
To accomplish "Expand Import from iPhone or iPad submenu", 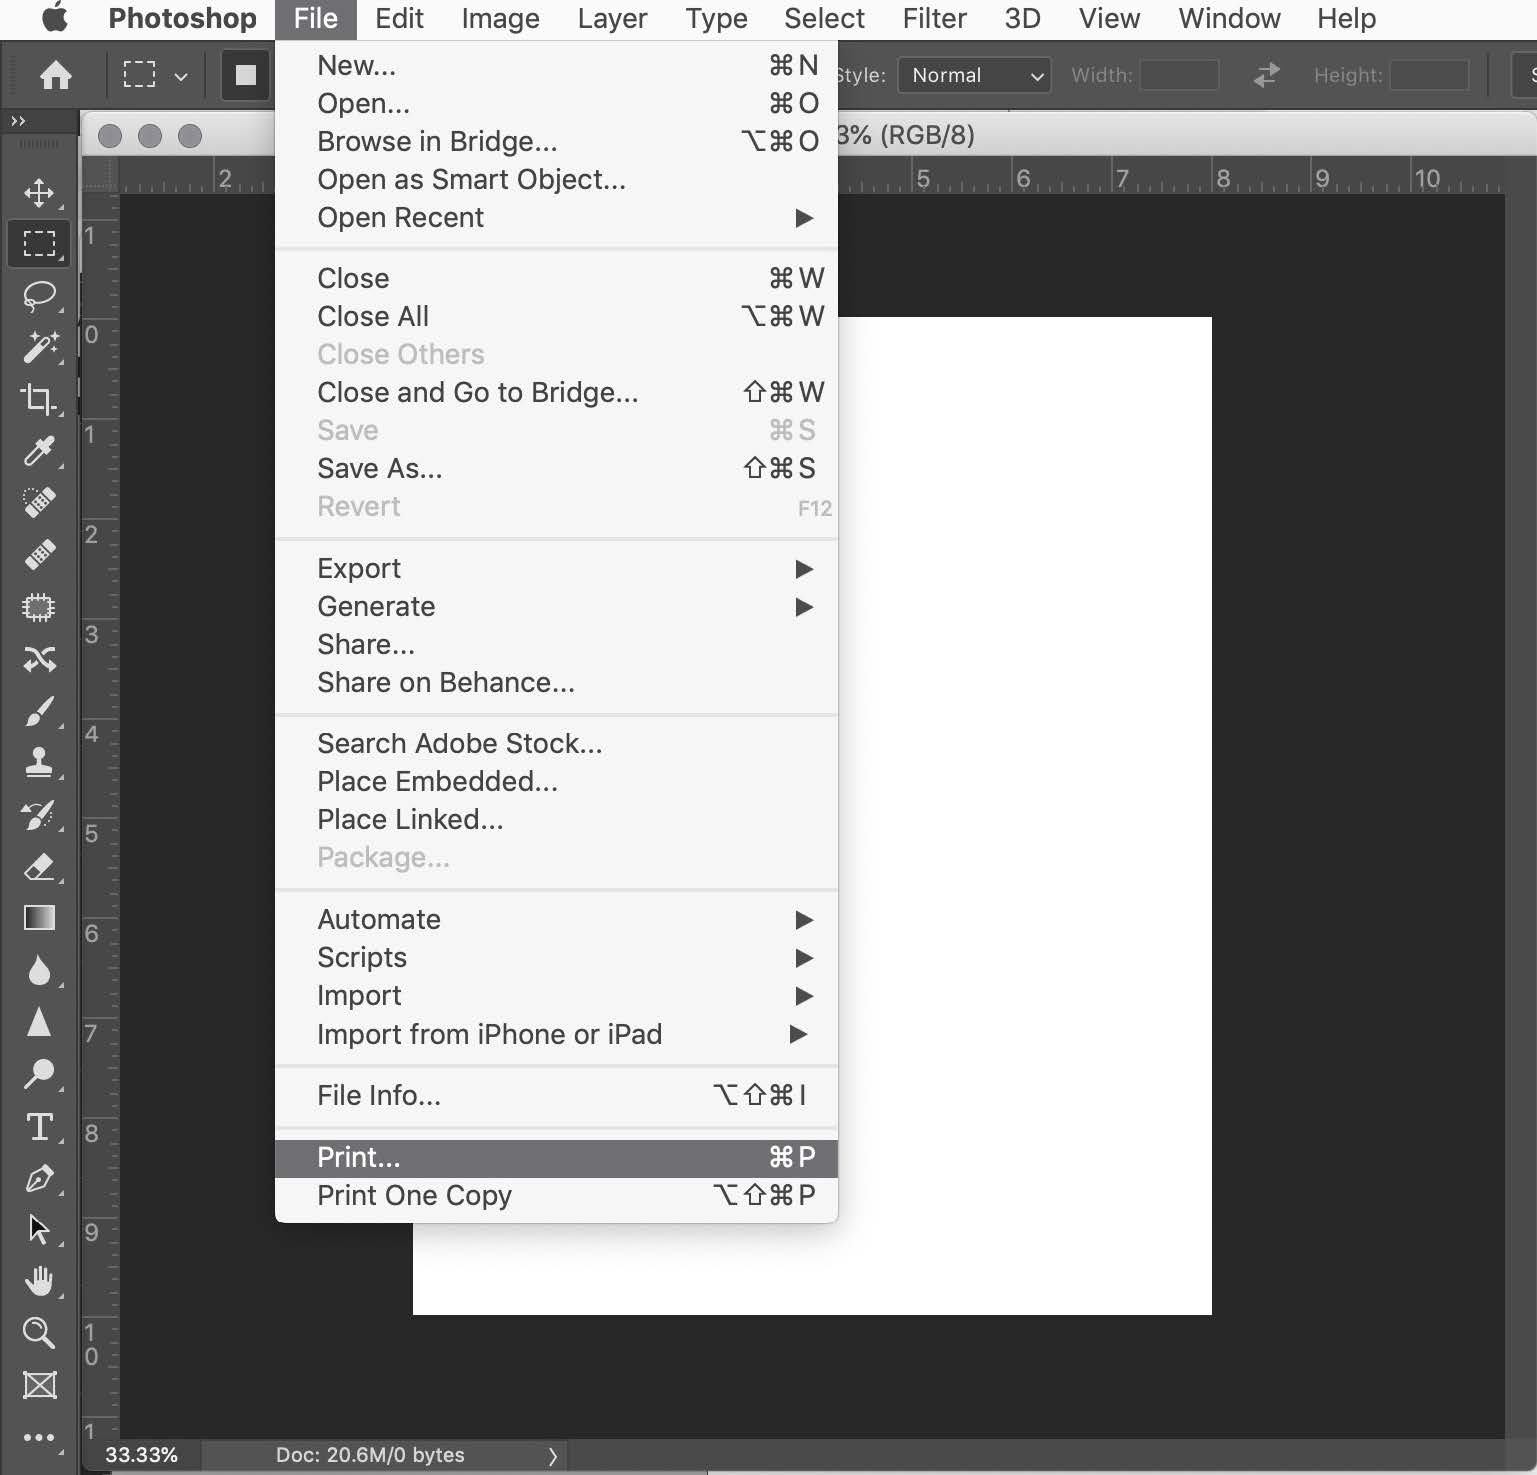I will click(x=556, y=1034).
